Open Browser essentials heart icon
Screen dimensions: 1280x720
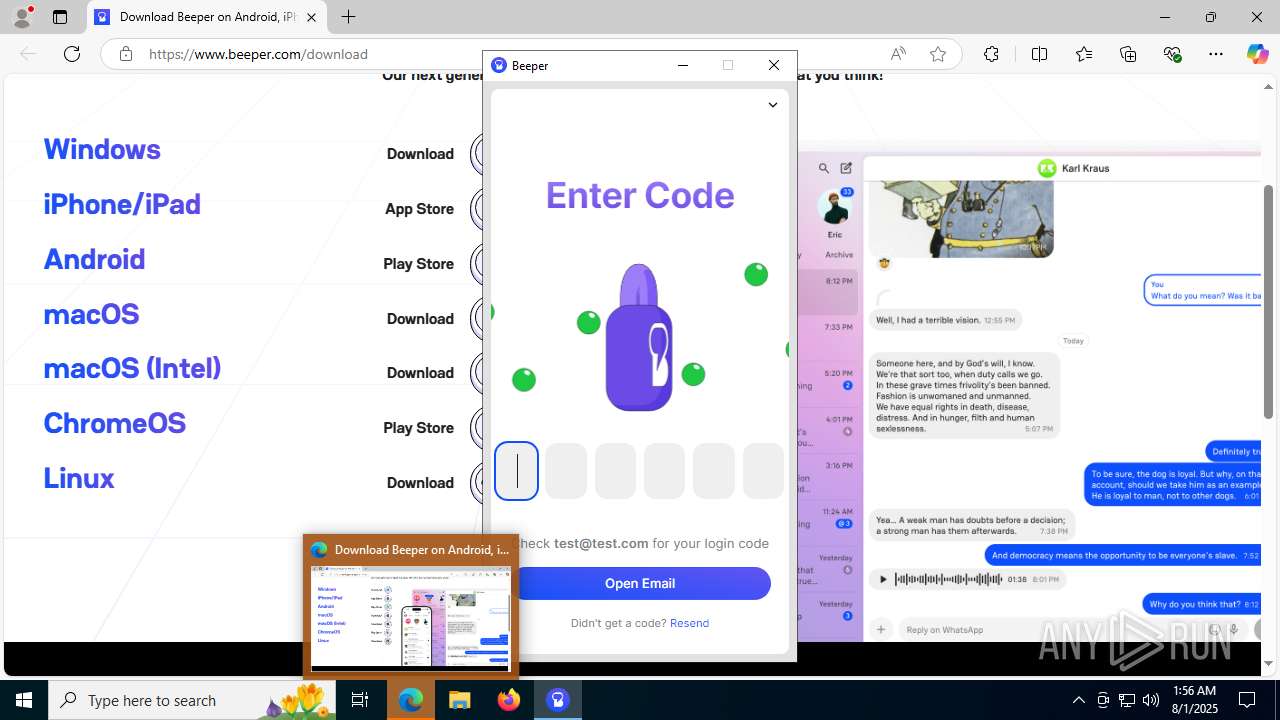pos(1172,54)
